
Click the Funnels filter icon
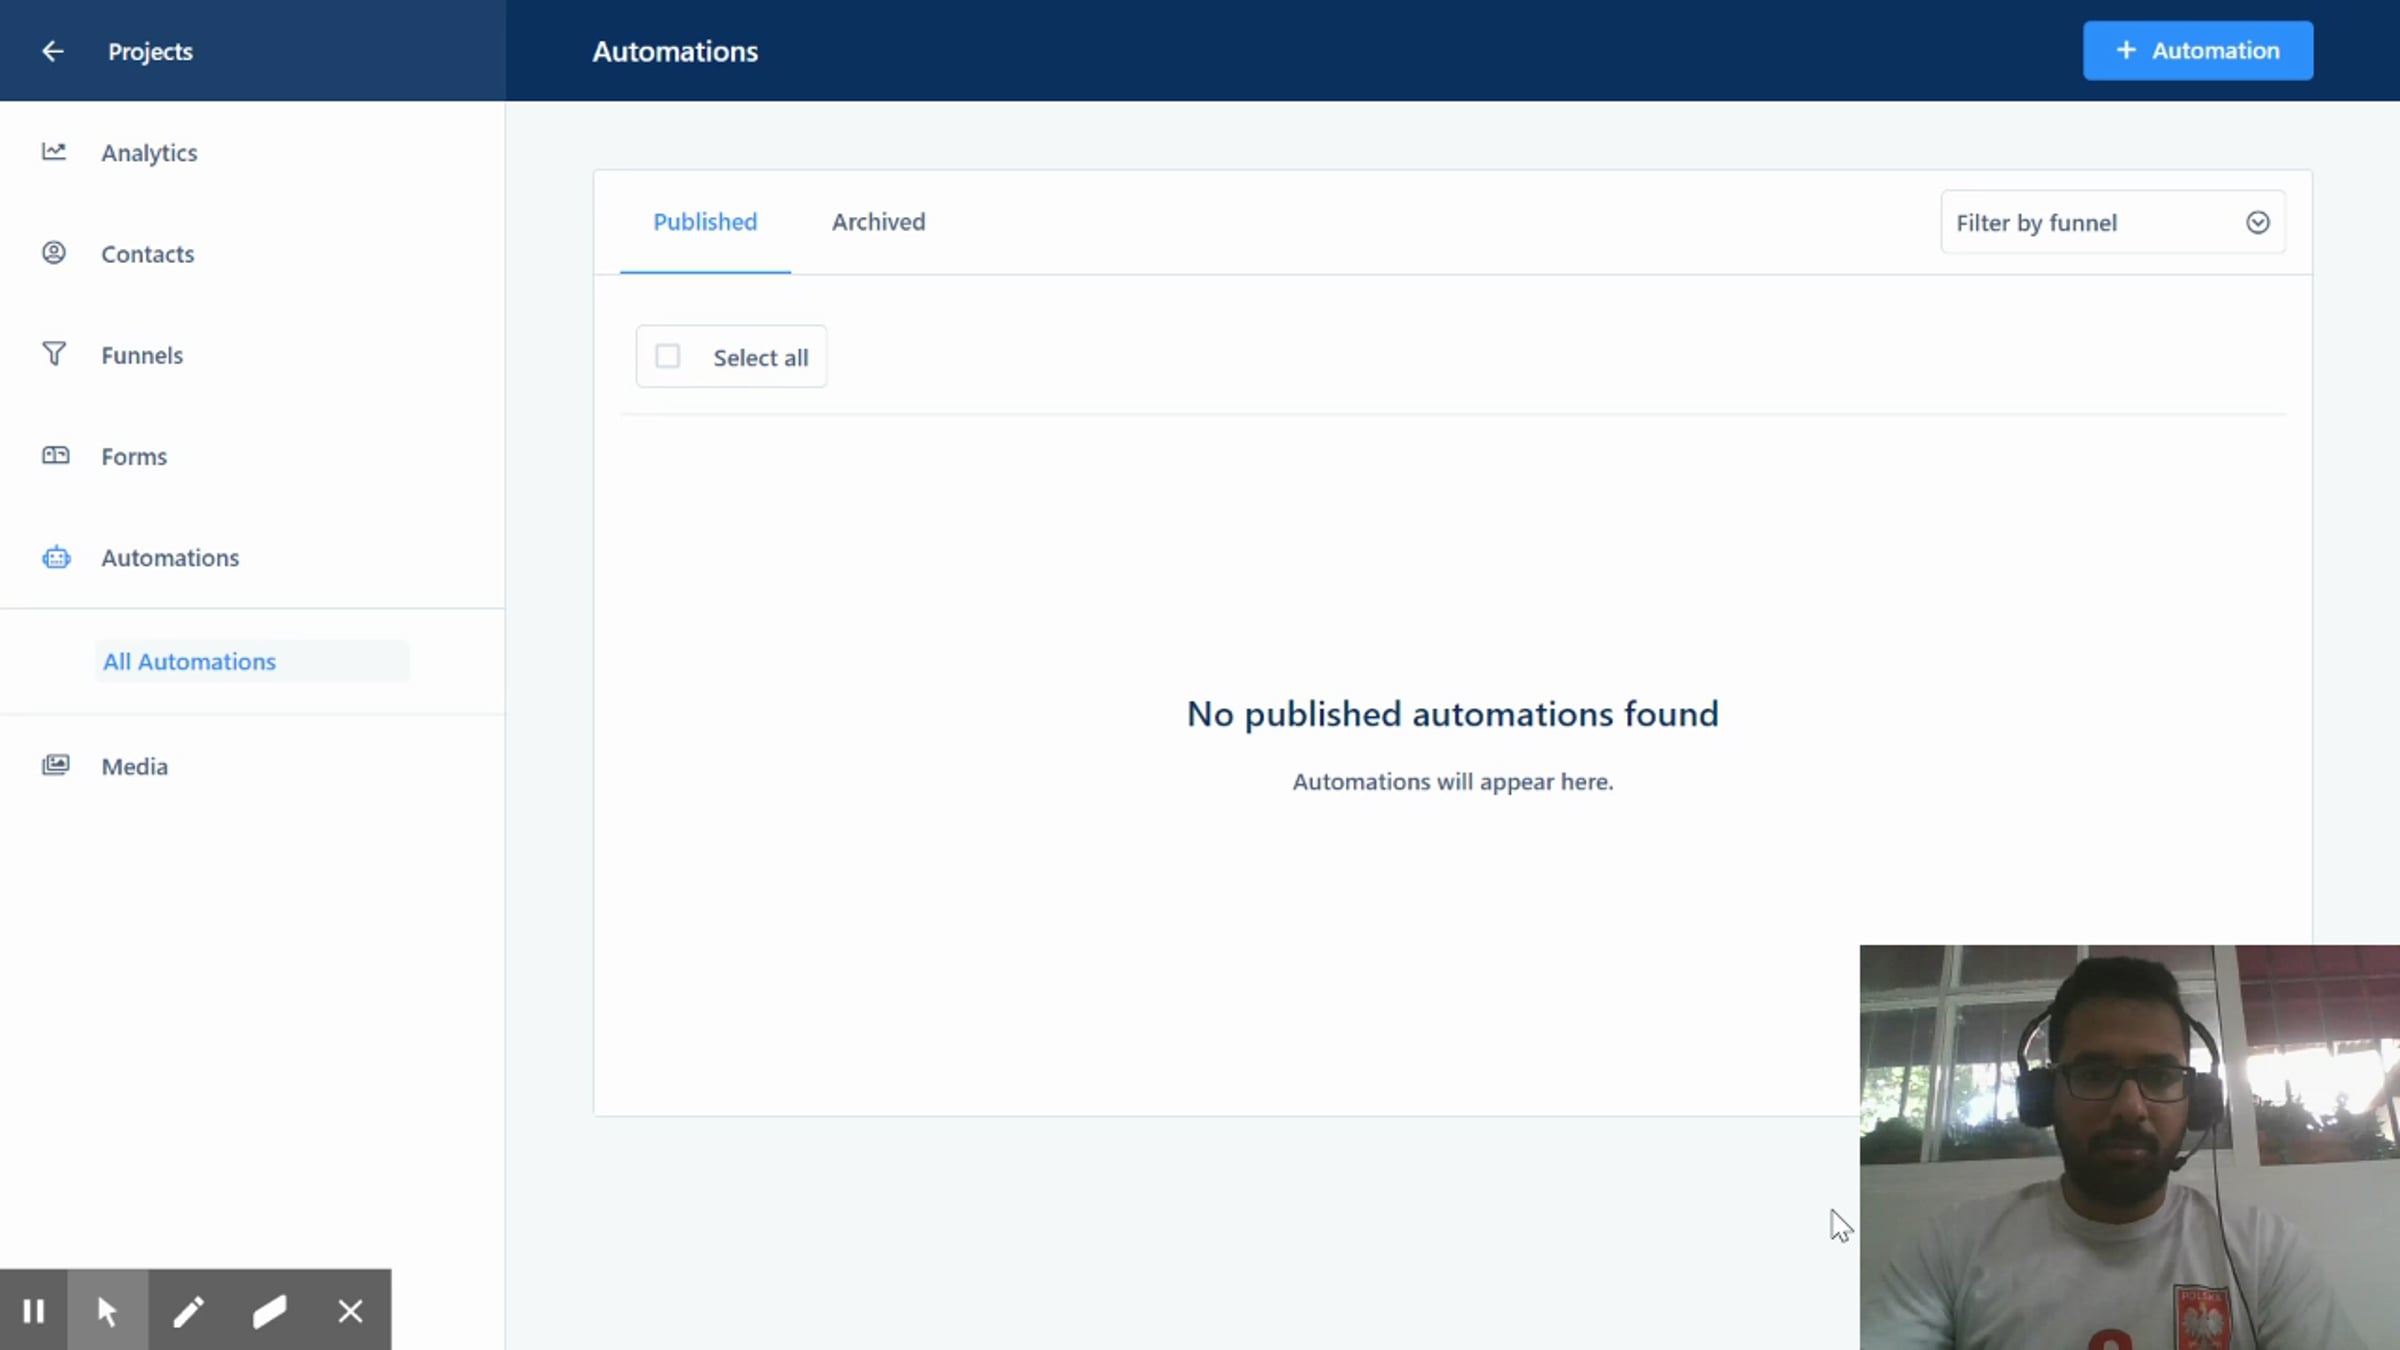coord(54,354)
